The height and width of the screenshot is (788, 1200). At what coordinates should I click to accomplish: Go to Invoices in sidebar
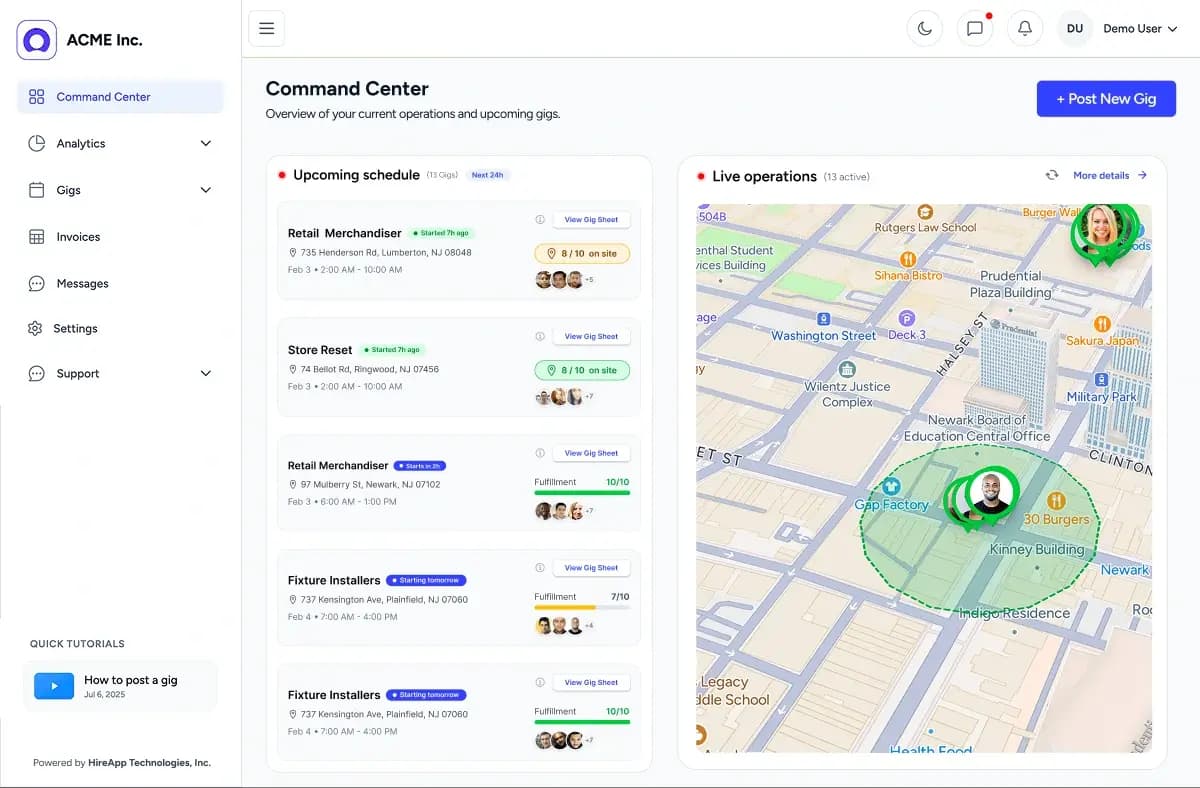tap(78, 237)
